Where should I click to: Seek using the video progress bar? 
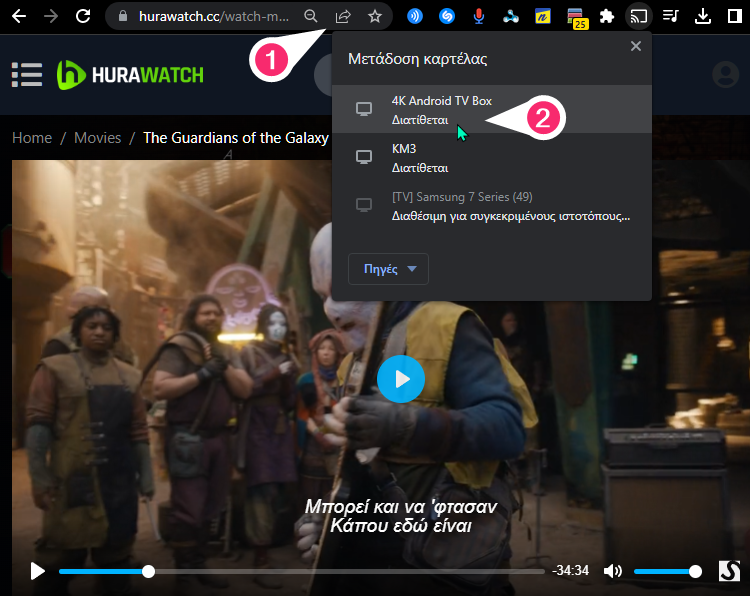(301, 571)
